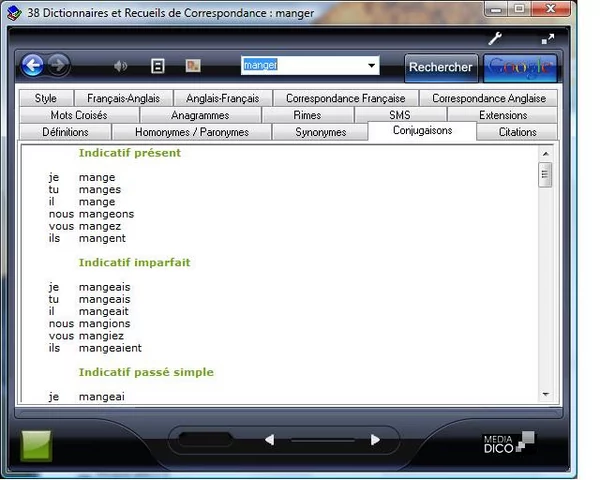Open the Définitions tab
The width and height of the screenshot is (600, 480).
[65, 132]
